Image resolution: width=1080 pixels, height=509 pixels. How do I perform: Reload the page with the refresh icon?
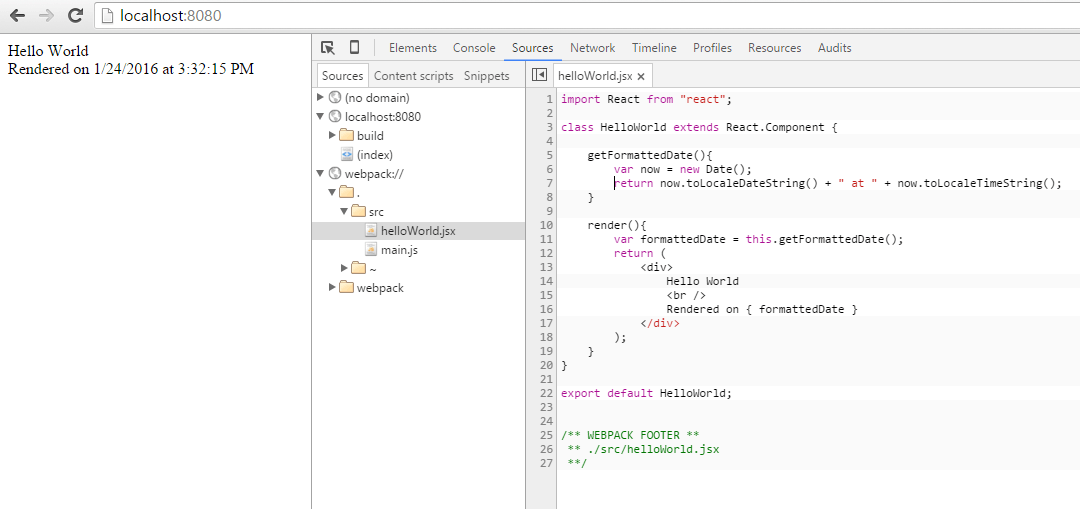tap(76, 14)
